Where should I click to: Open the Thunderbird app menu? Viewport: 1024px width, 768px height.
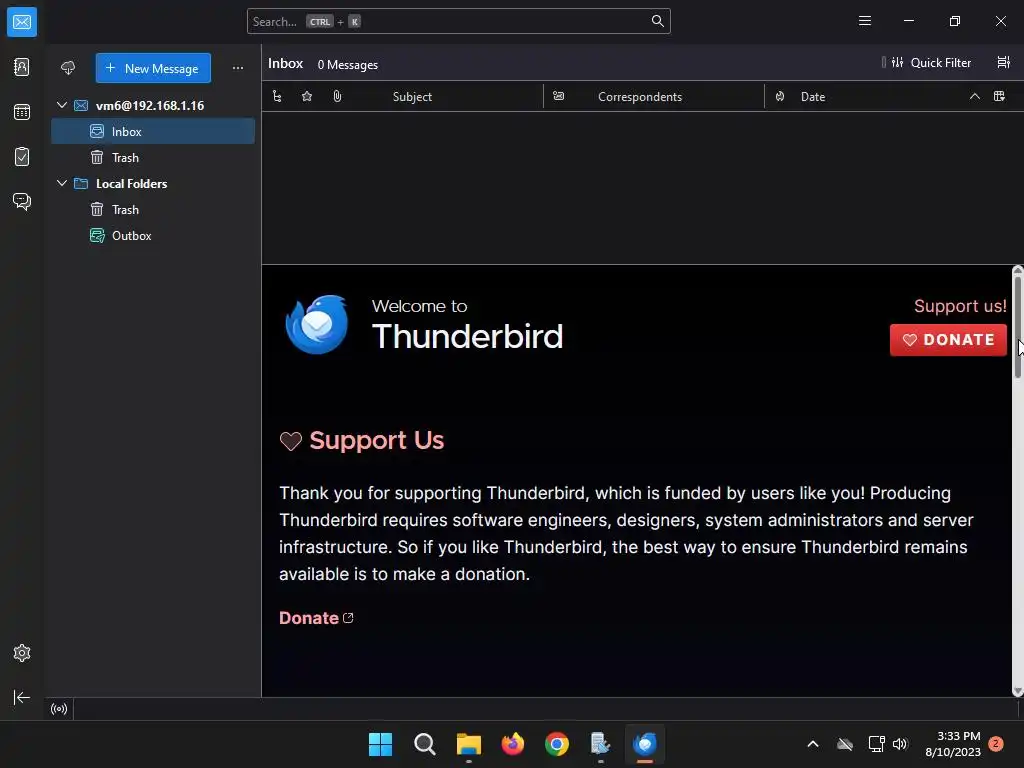coord(865,21)
